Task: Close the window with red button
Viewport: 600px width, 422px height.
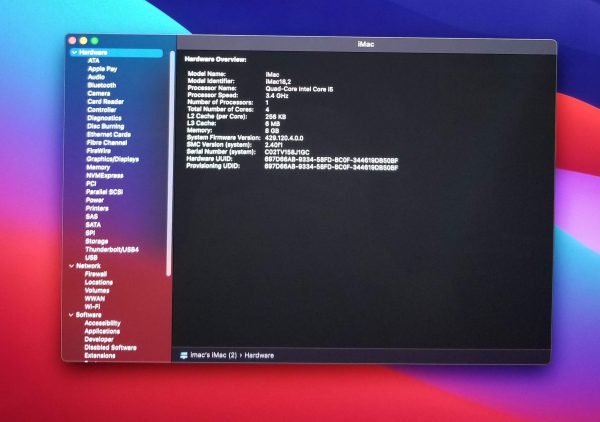Action: click(72, 40)
